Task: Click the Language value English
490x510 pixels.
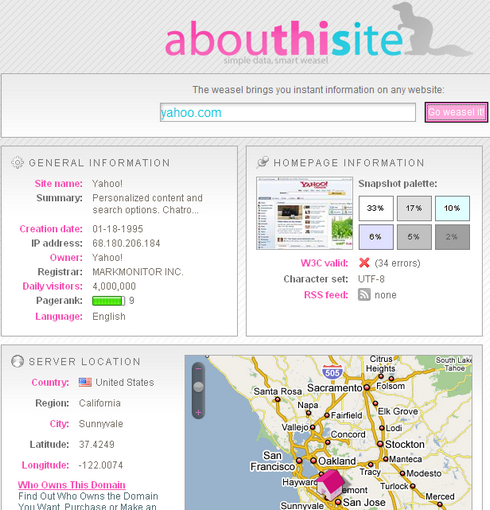Action: coord(109,316)
